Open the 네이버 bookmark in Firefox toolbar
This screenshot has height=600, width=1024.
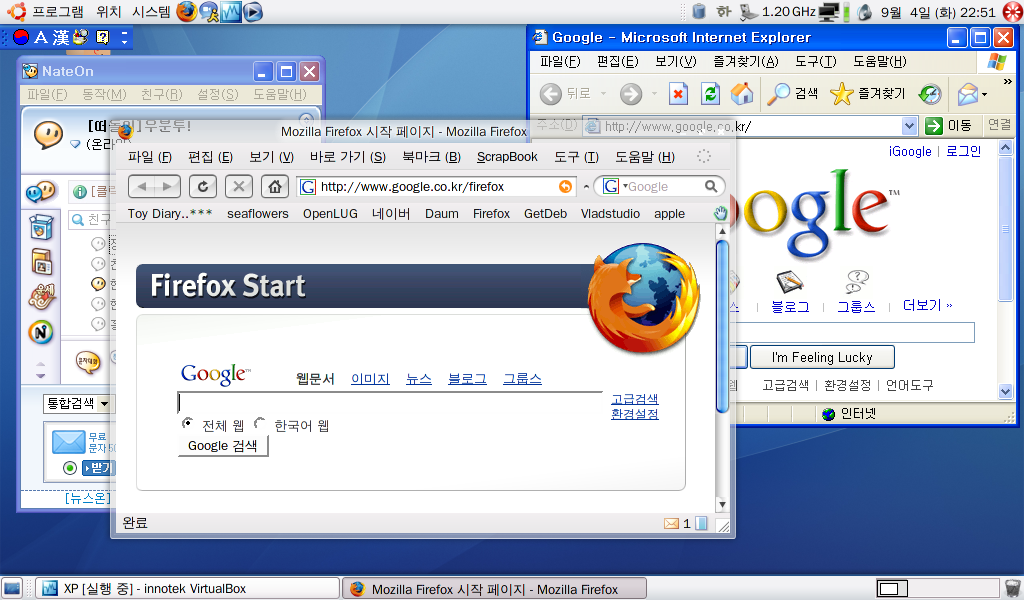tap(391, 213)
